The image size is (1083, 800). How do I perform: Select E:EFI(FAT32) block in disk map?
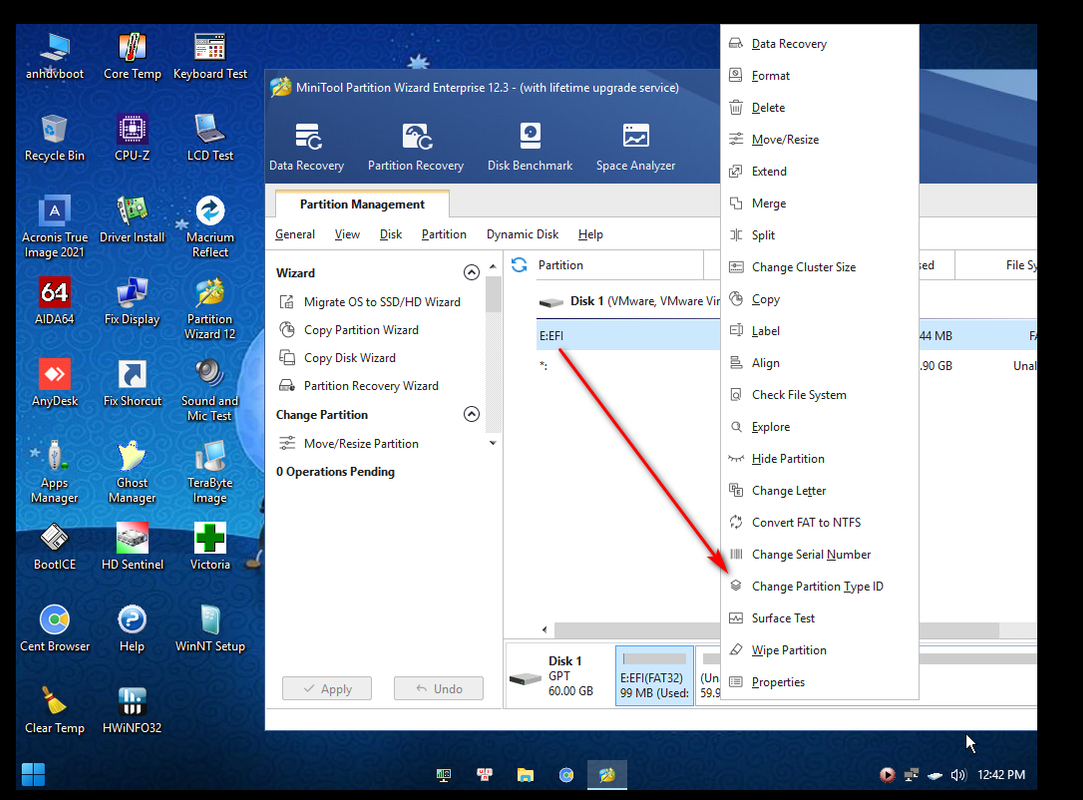[x=654, y=675]
